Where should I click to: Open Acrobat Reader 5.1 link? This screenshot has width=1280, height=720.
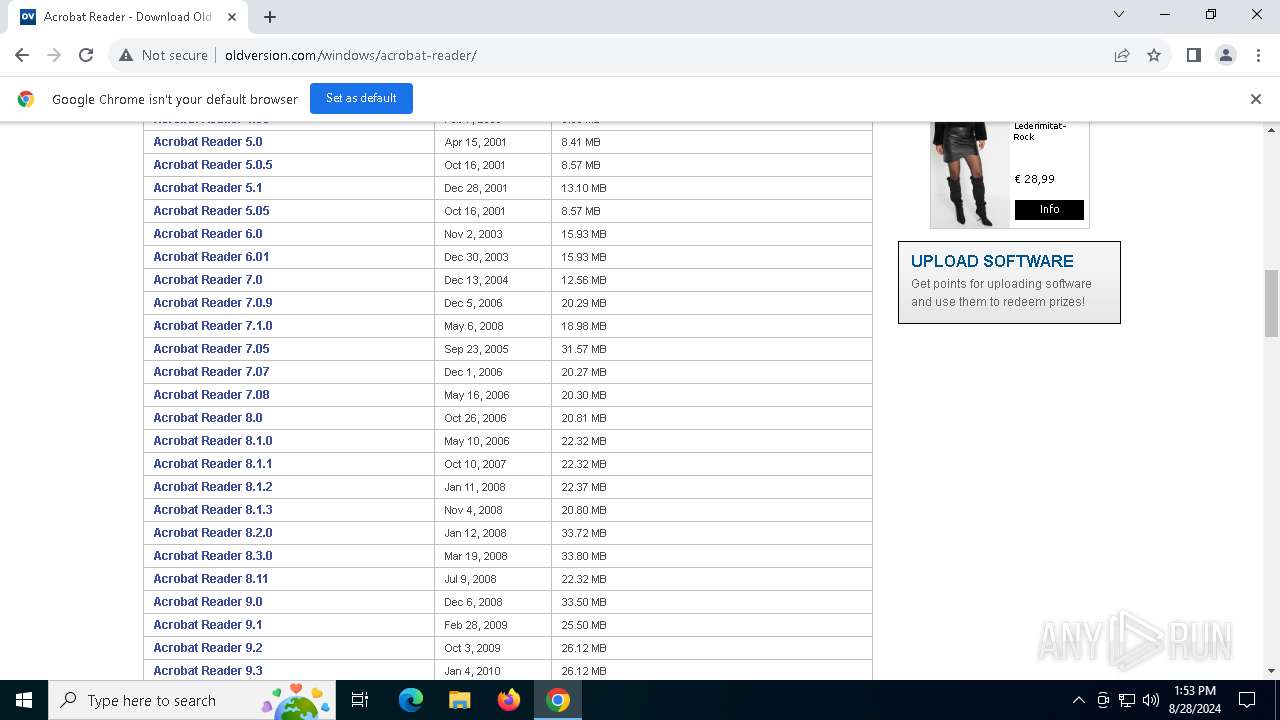point(207,188)
